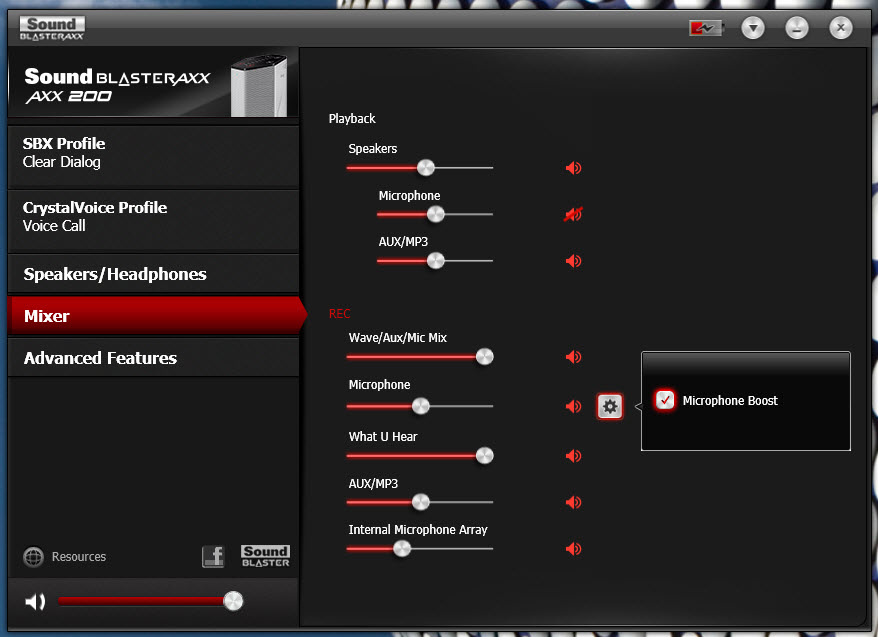This screenshot has height=637, width=878.
Task: Click the What U Hear slider knob
Action: (x=484, y=456)
